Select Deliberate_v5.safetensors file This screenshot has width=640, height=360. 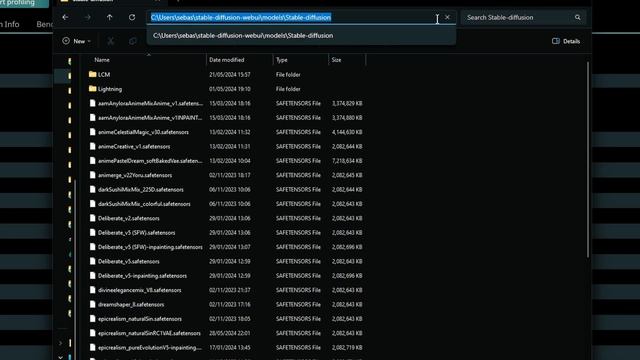(129, 261)
